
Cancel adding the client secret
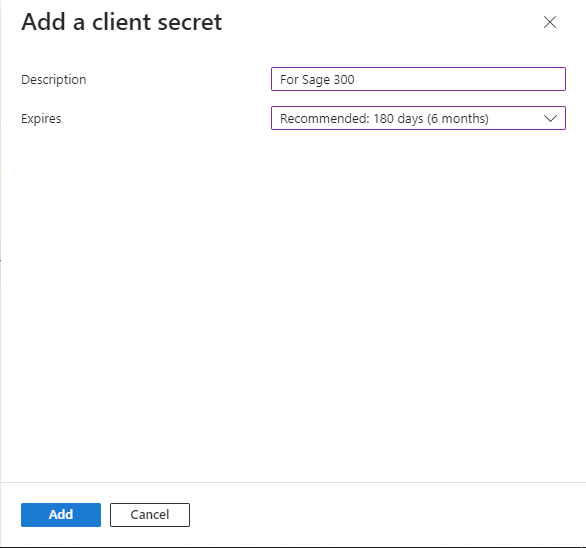(x=150, y=515)
